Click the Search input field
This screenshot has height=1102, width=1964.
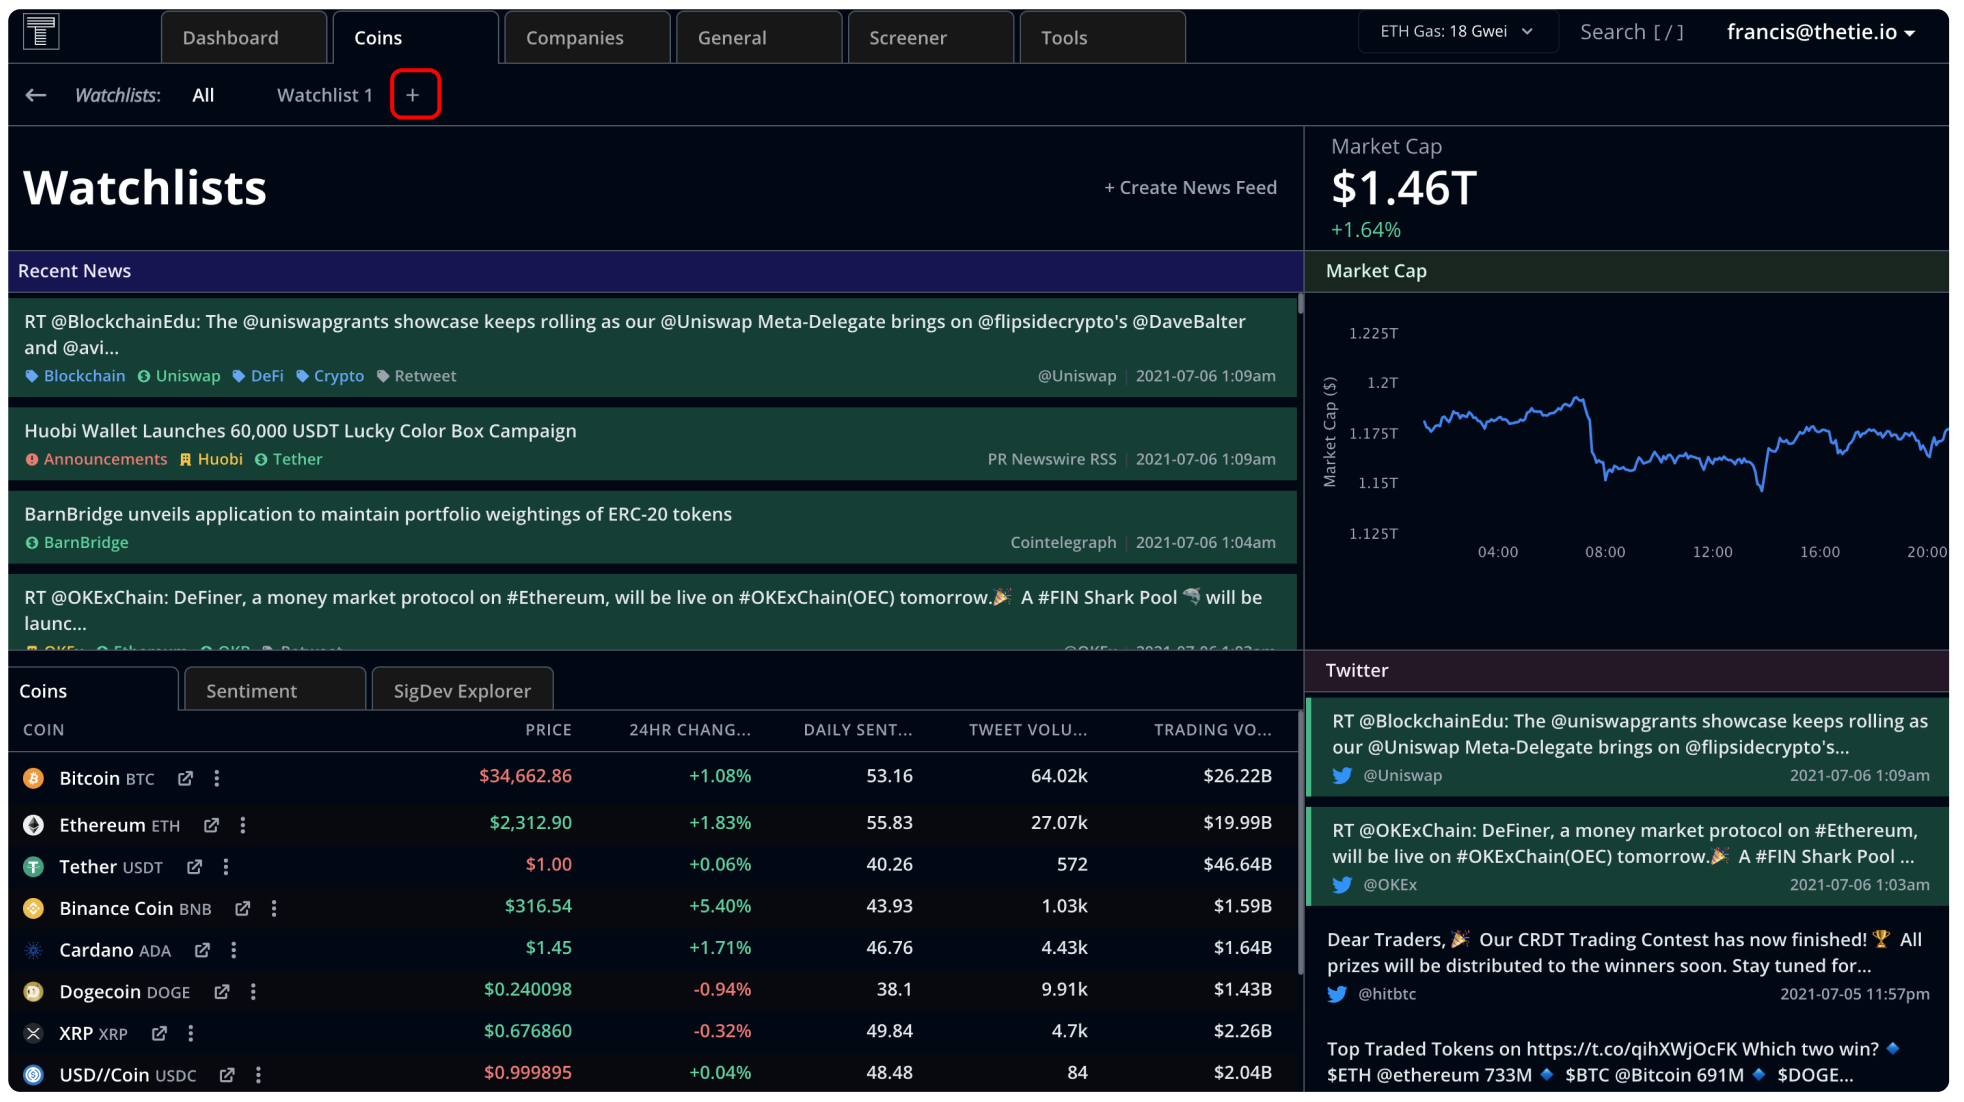1631,32
